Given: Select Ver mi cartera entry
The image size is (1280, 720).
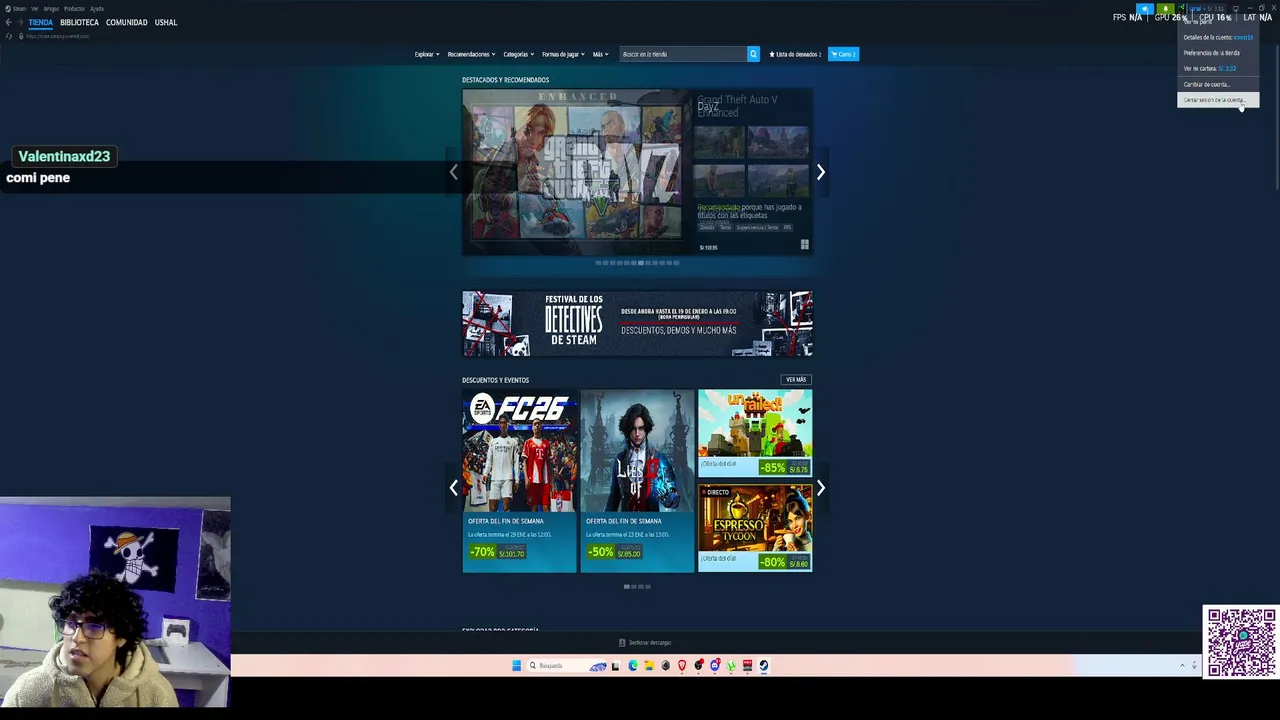Looking at the screenshot, I should click(x=1218, y=68).
